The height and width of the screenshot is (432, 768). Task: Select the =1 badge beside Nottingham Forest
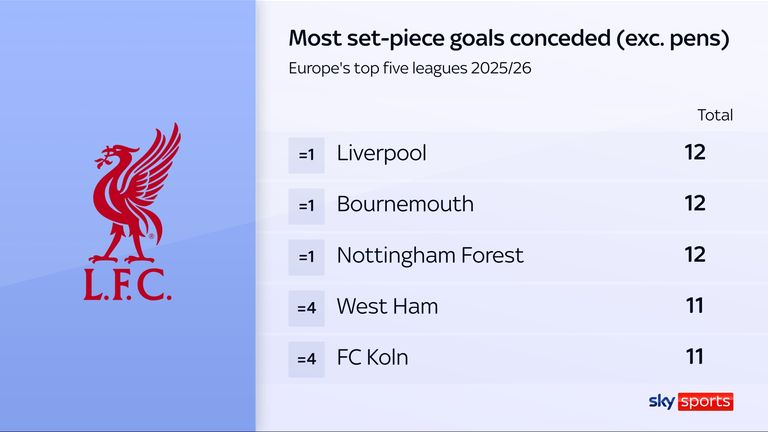coord(306,256)
